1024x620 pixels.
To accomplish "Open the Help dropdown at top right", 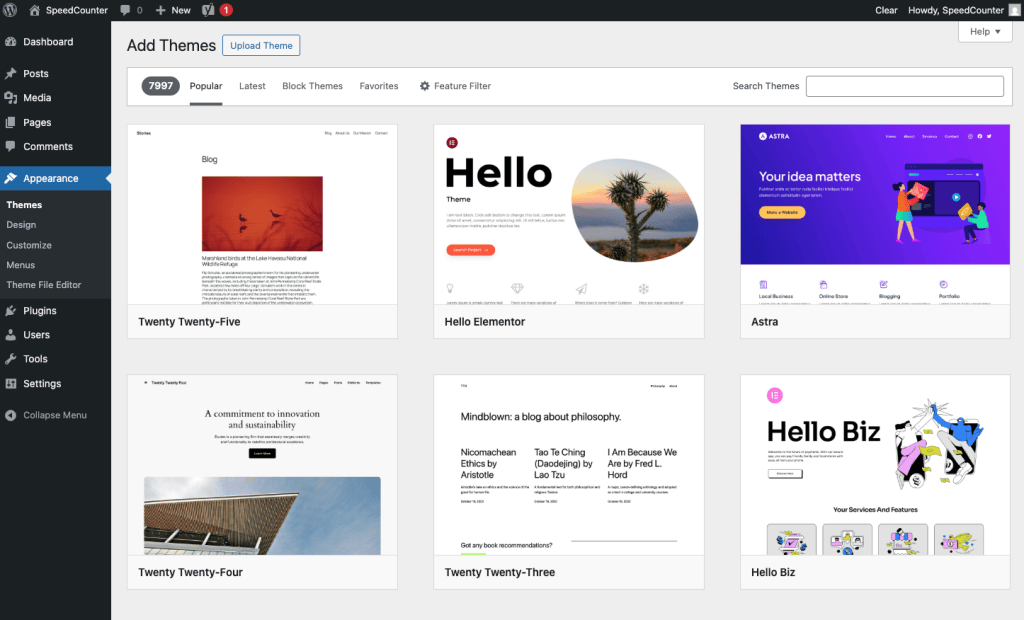I will coord(984,31).
